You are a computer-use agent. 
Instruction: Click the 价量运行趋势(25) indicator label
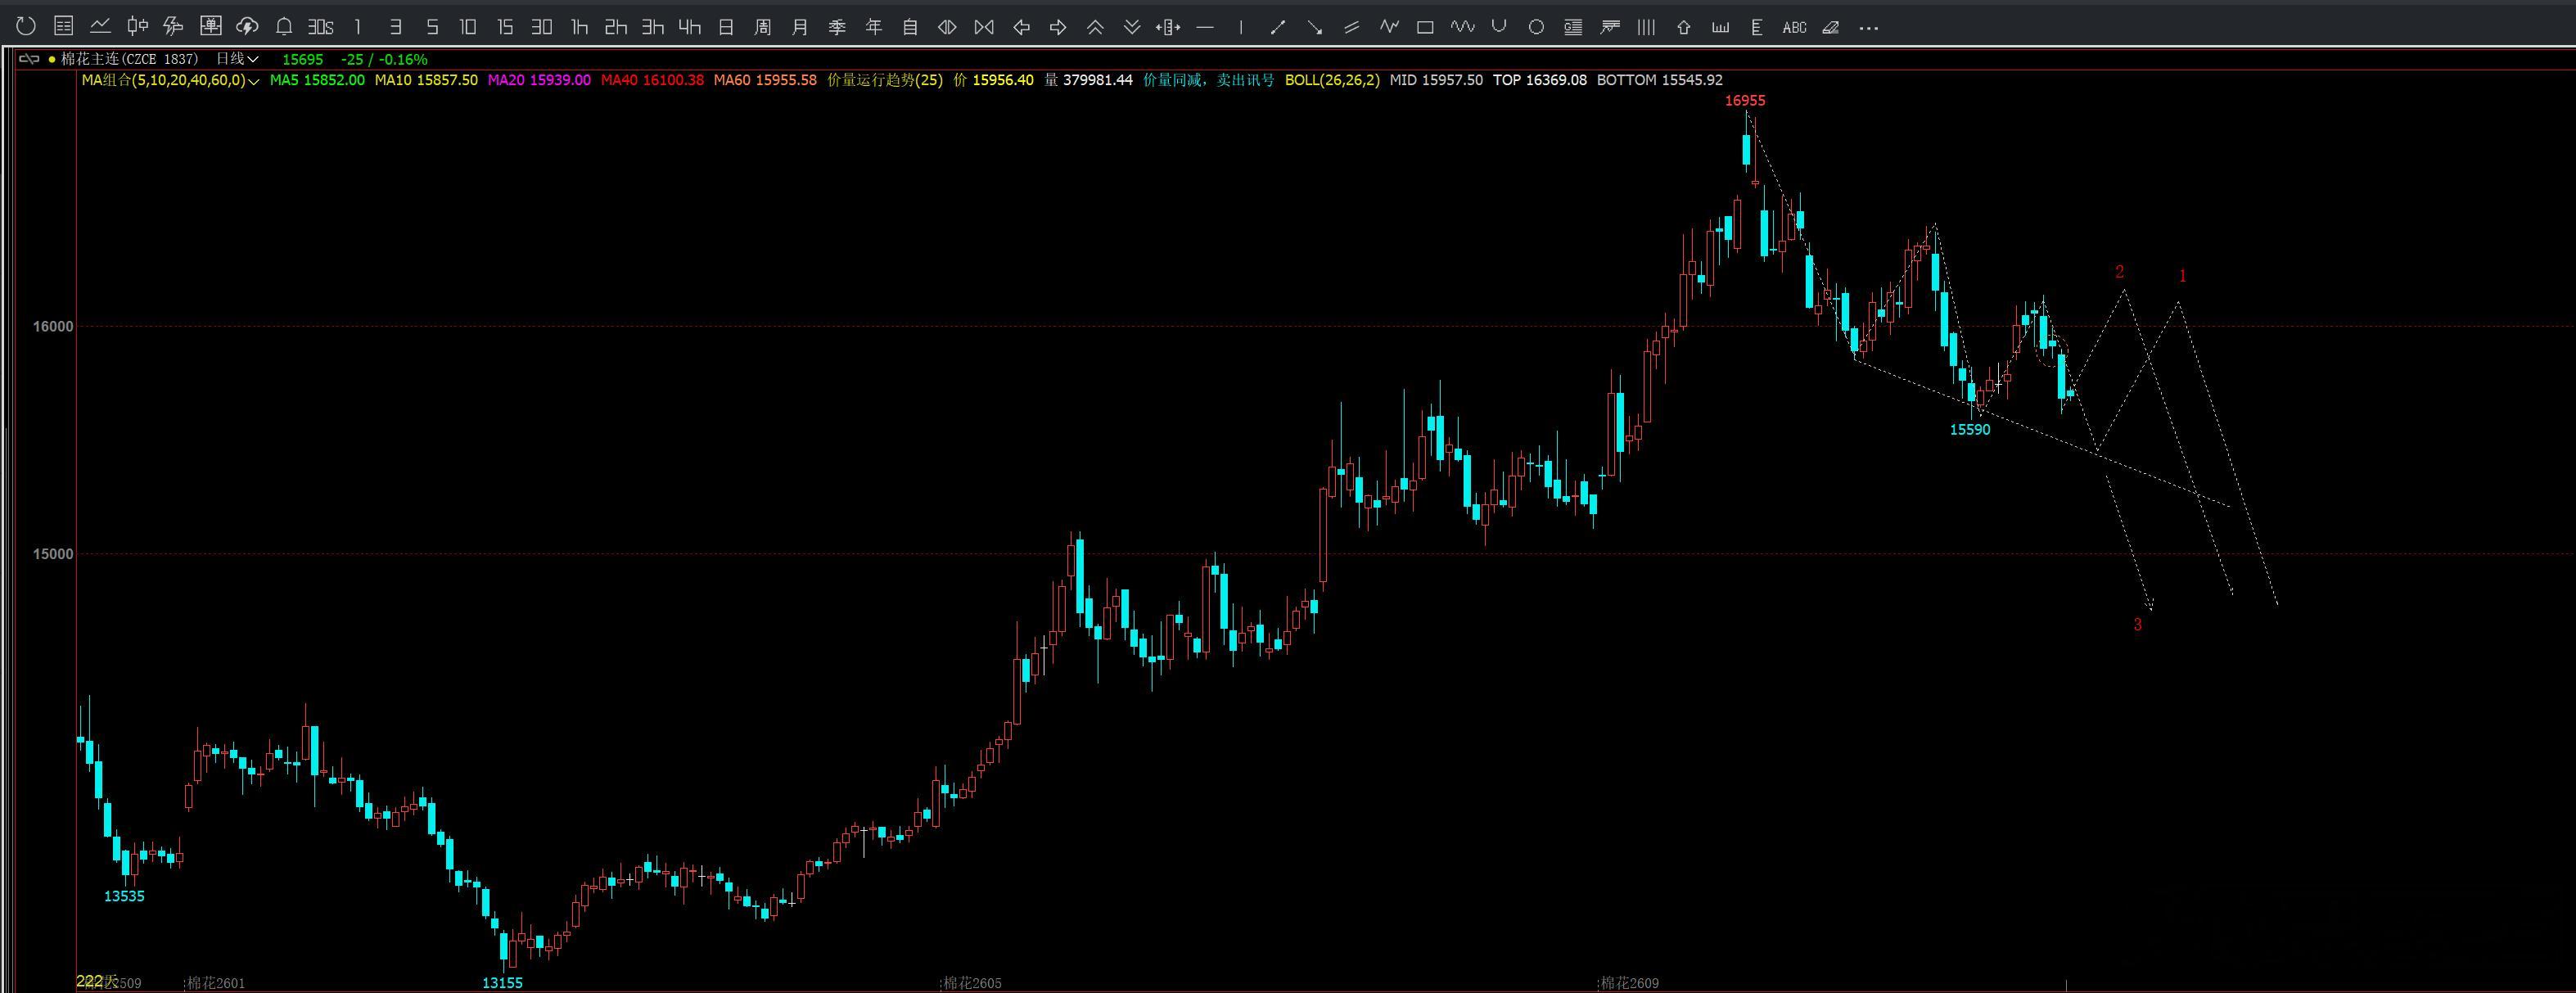tap(885, 80)
